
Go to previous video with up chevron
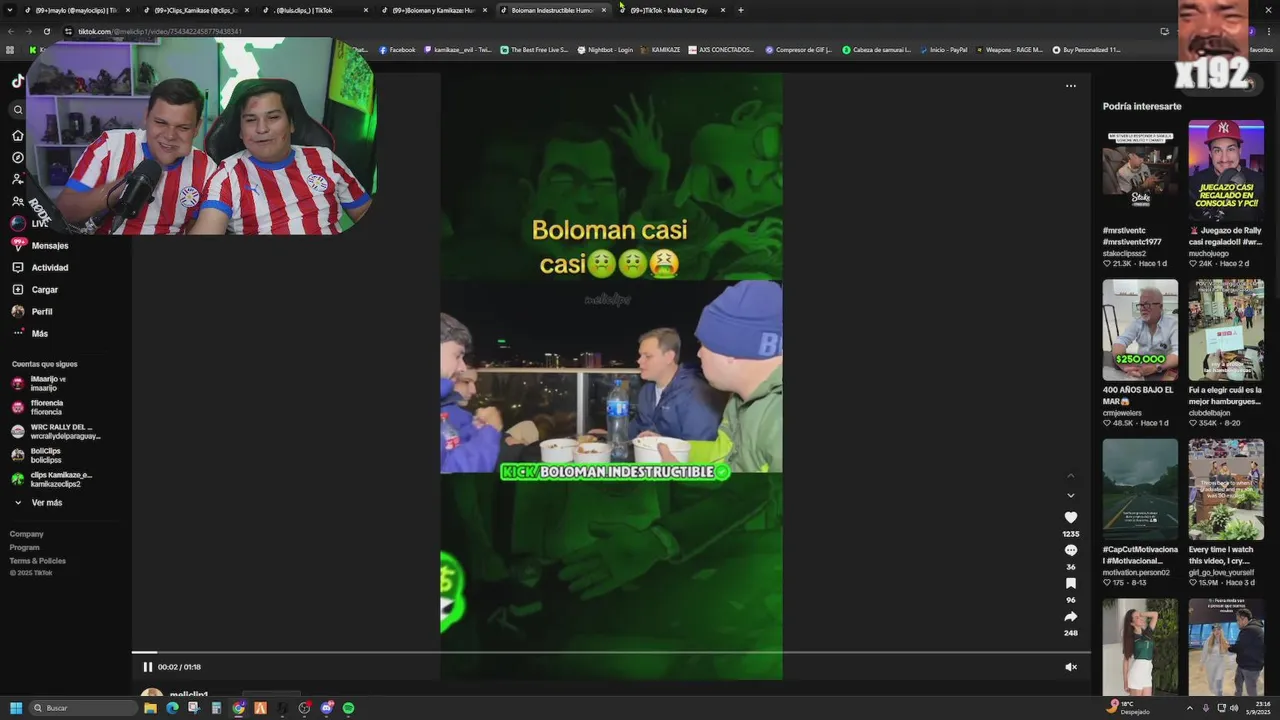click(1070, 475)
